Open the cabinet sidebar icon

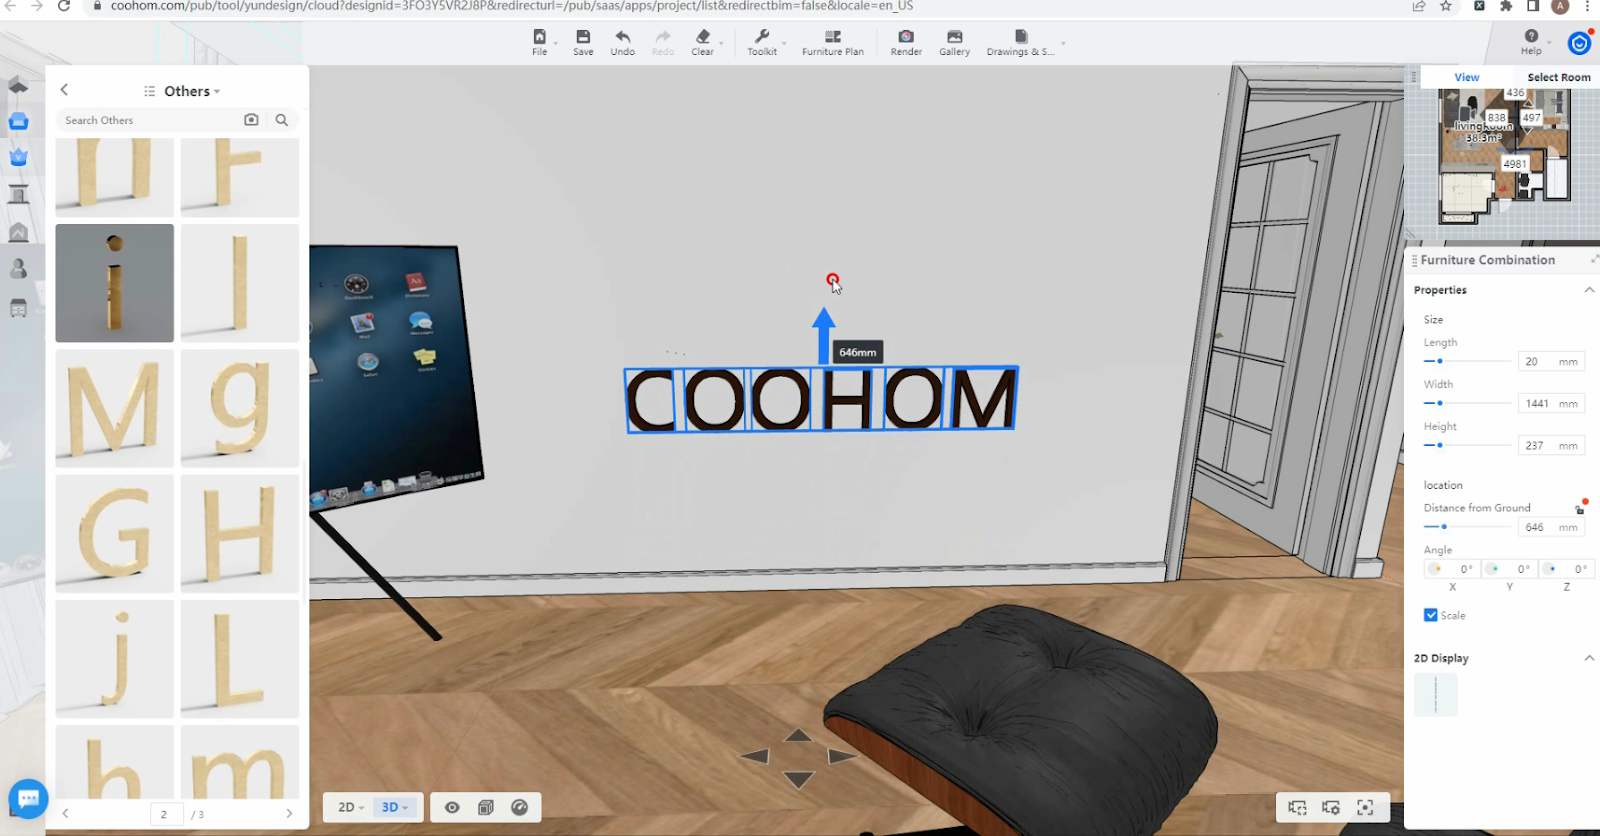click(18, 308)
